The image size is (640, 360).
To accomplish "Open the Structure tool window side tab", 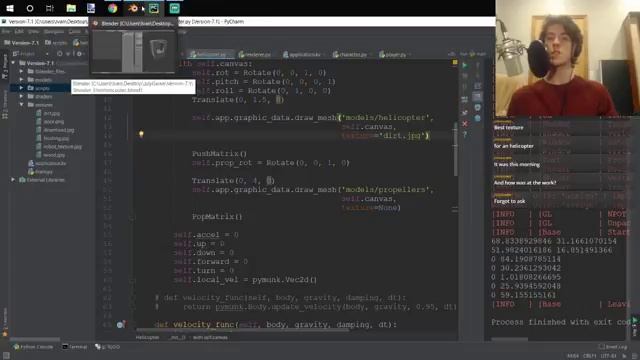I will coord(5,105).
